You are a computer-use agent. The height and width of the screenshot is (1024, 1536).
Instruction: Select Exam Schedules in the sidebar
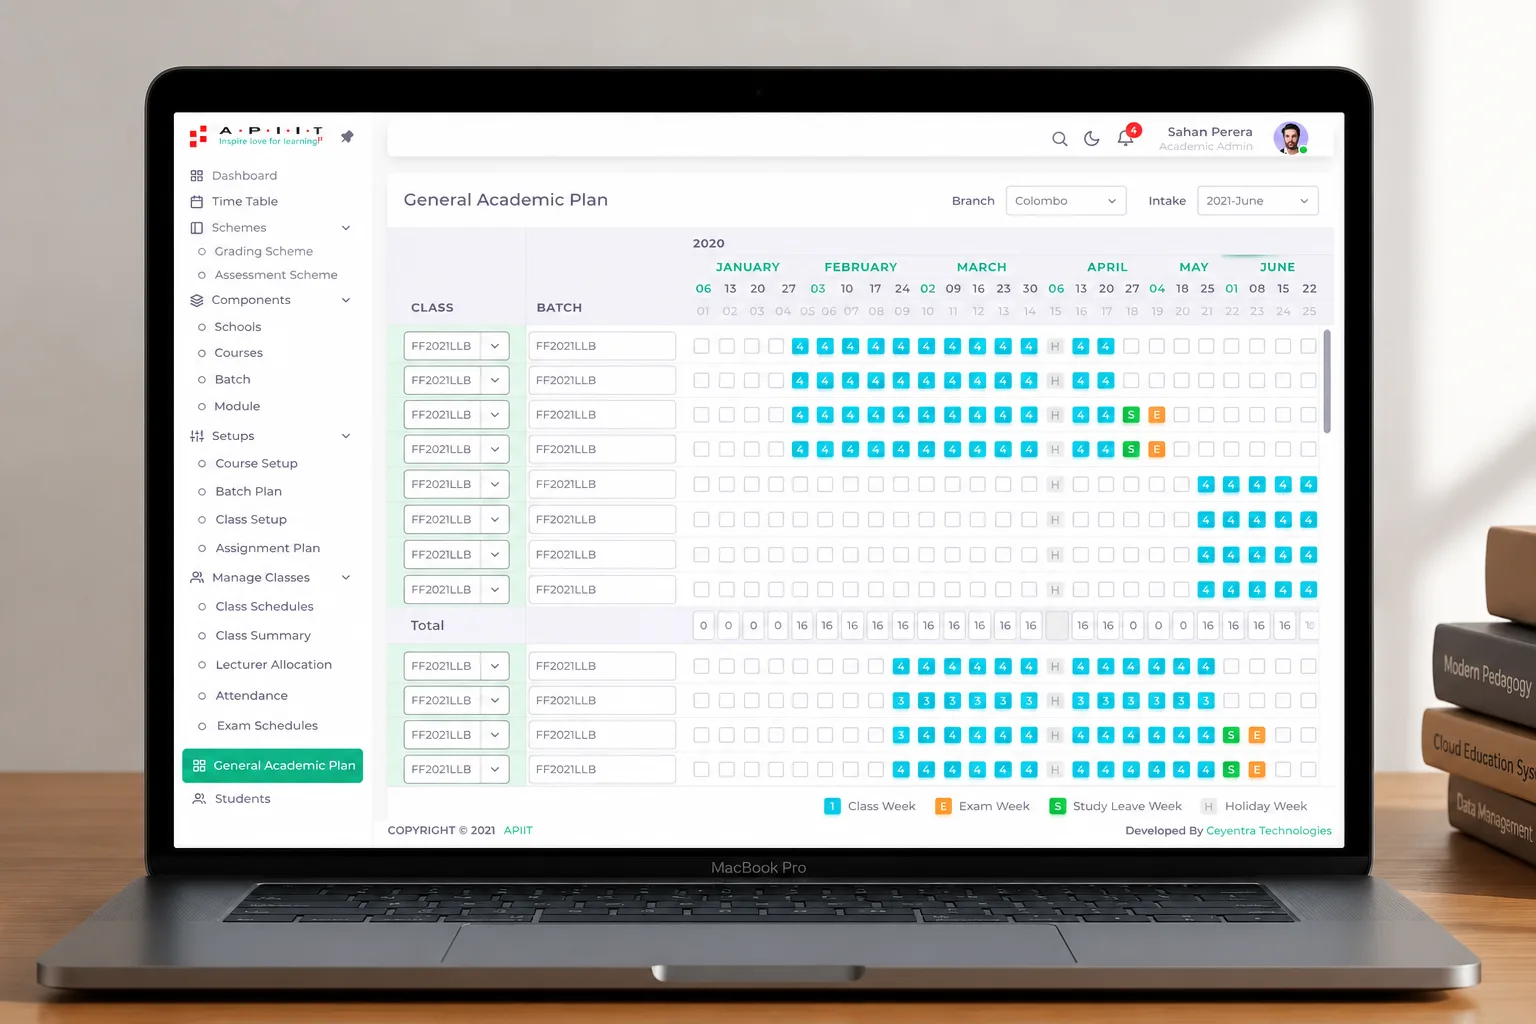point(267,726)
